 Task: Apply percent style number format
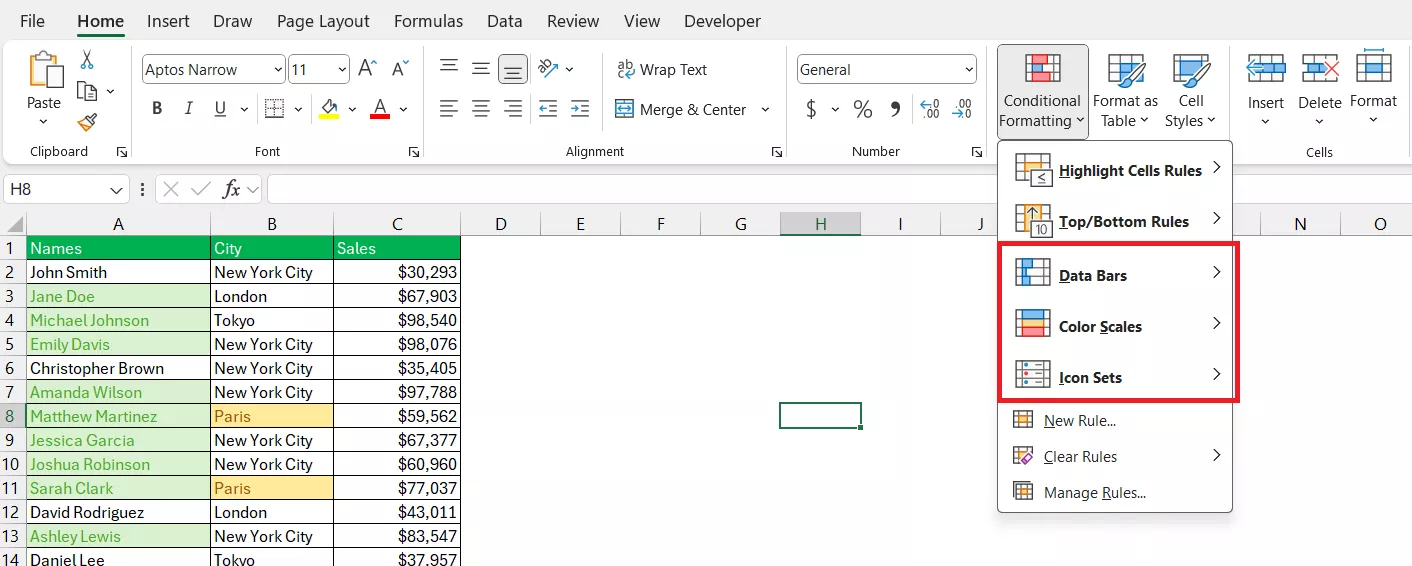pyautogui.click(x=862, y=109)
